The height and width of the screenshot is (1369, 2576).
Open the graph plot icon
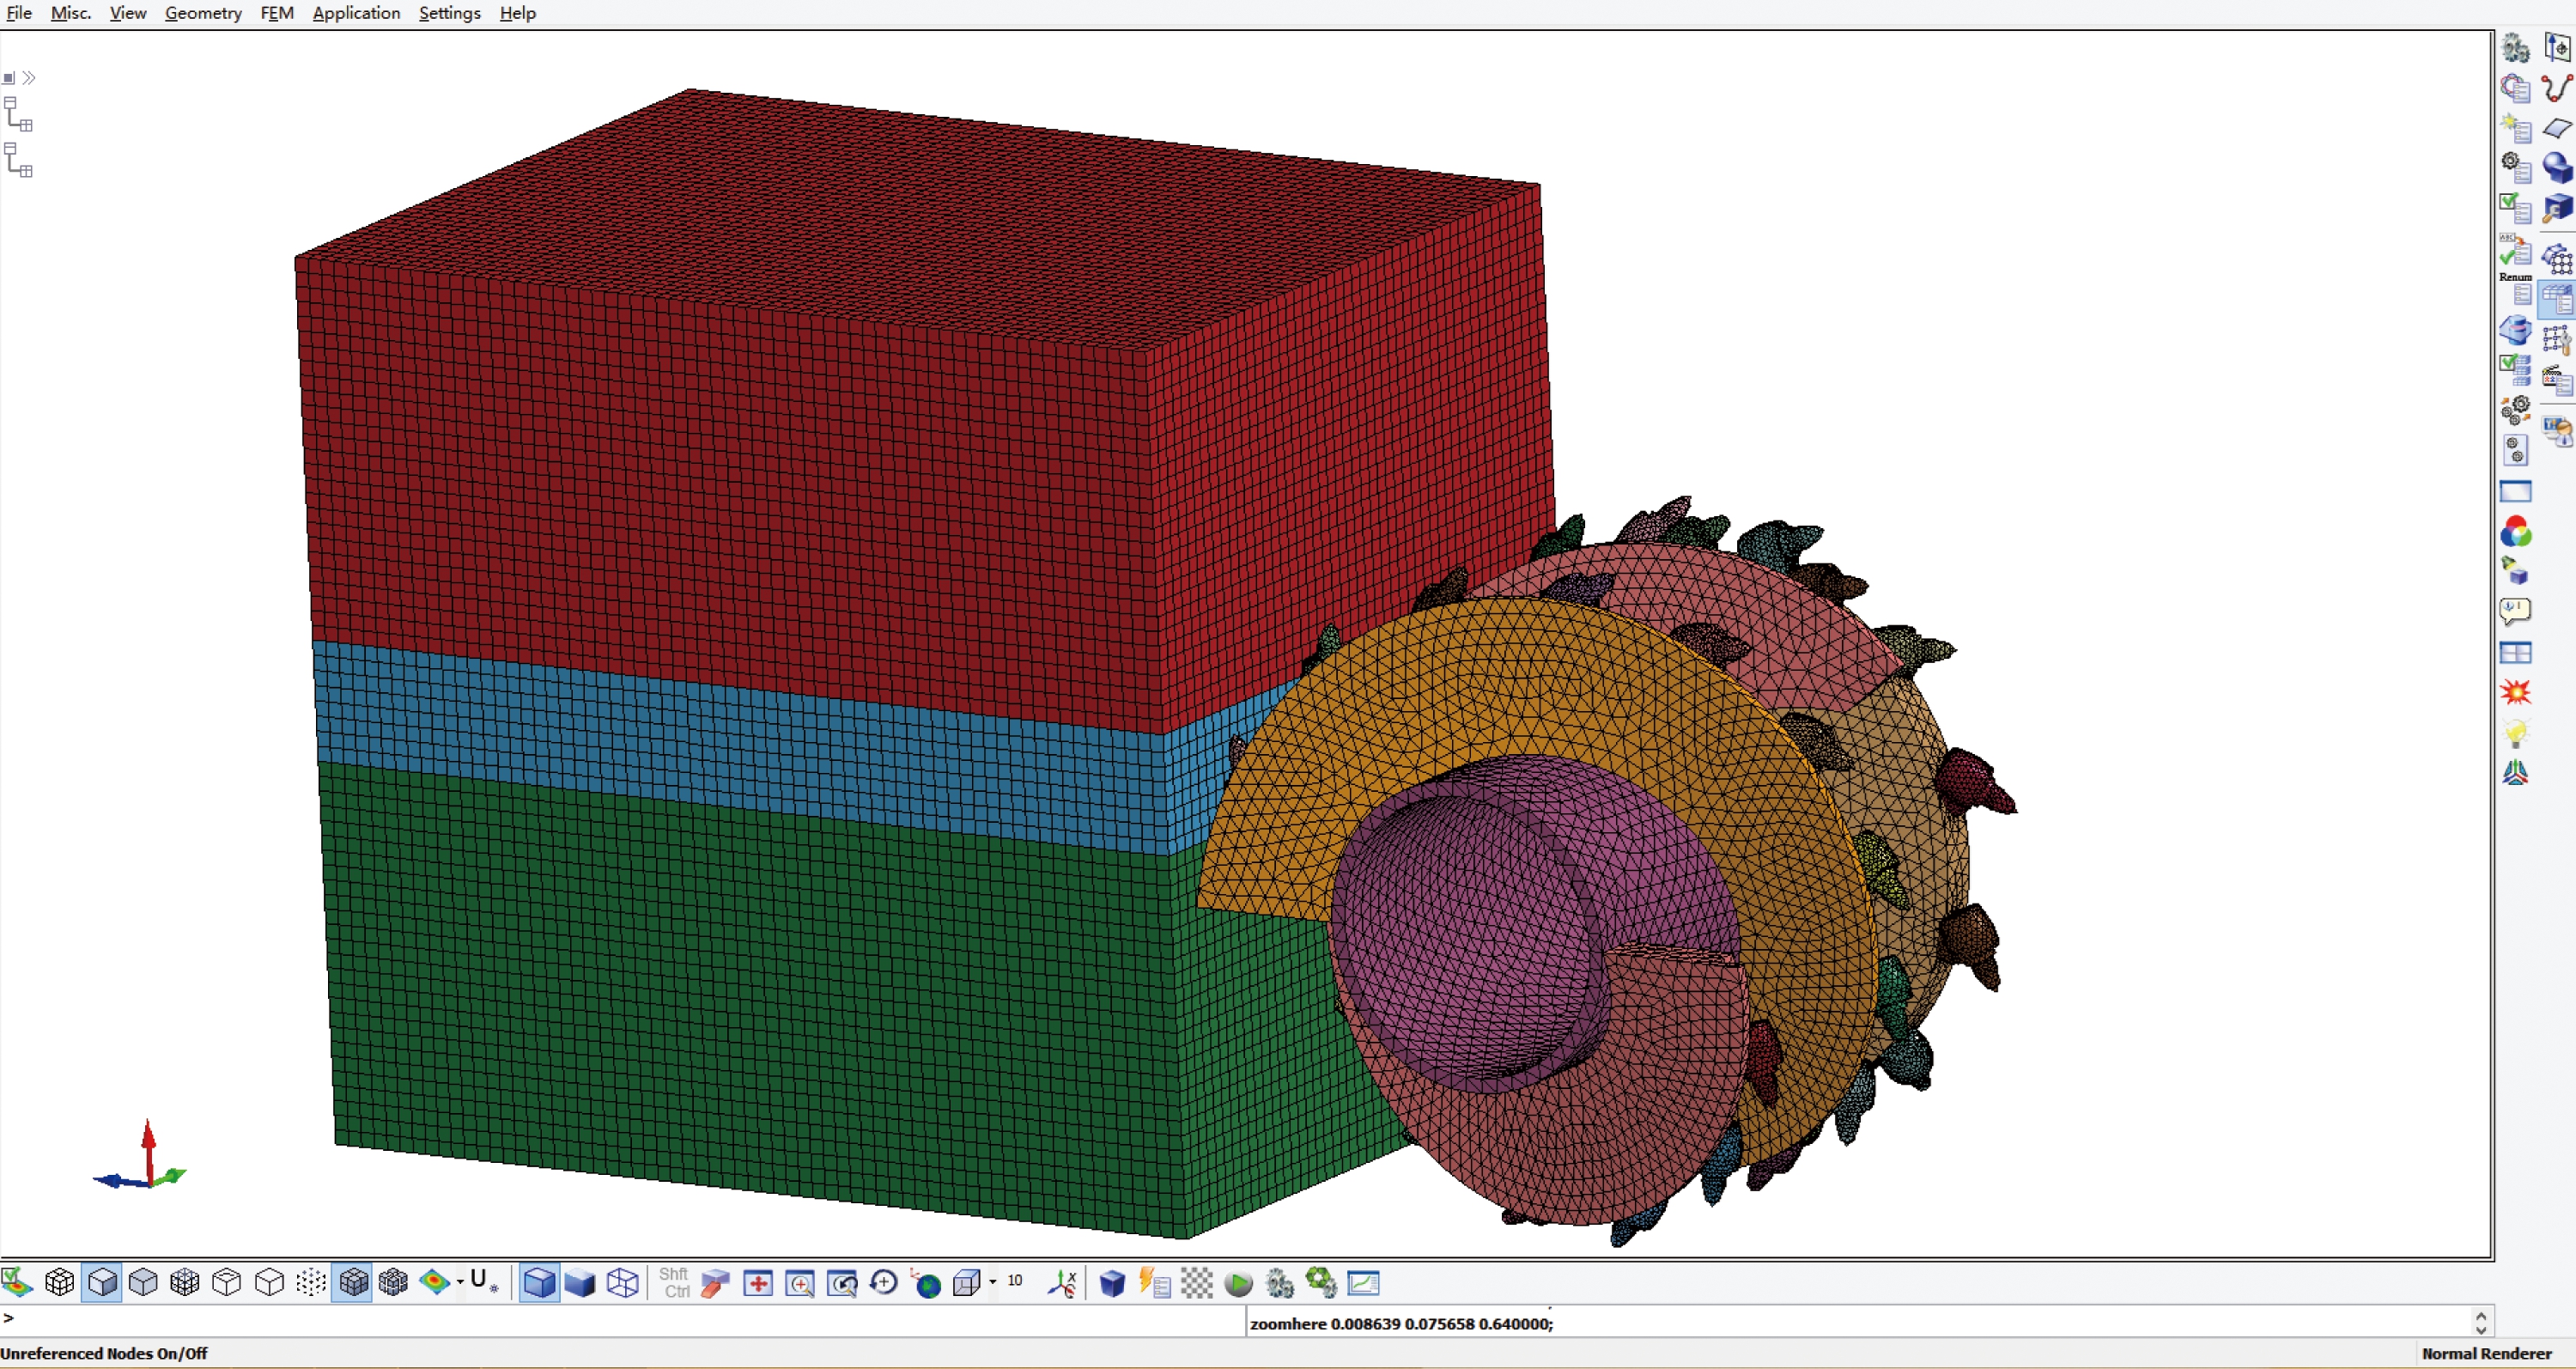(x=1363, y=1283)
